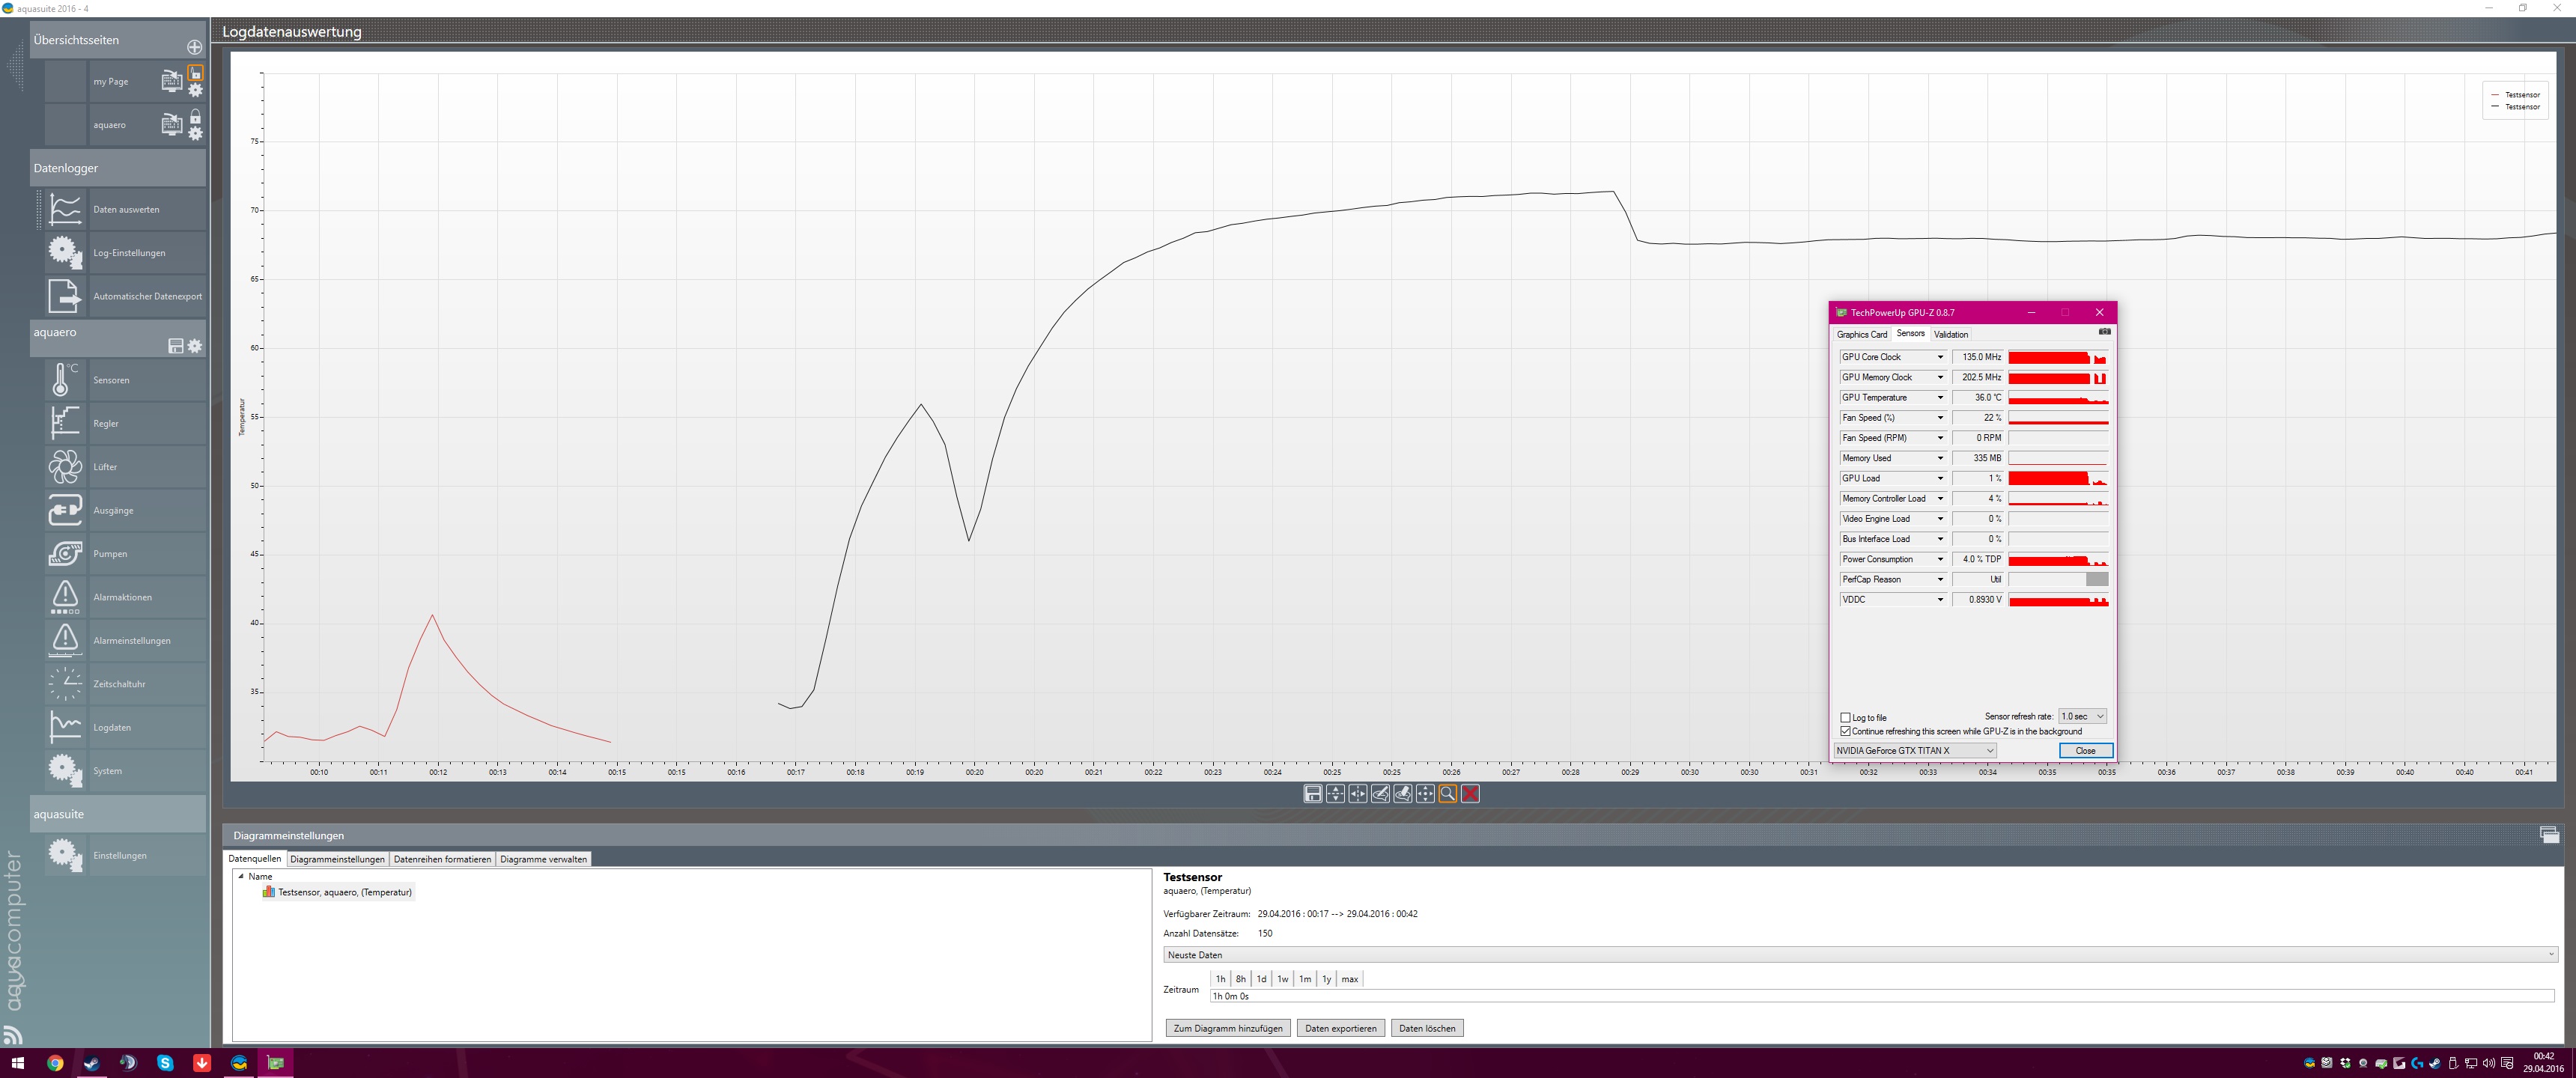The width and height of the screenshot is (2576, 1078).
Task: Open Alarmaktionen warning icon
Action: pos(65,597)
